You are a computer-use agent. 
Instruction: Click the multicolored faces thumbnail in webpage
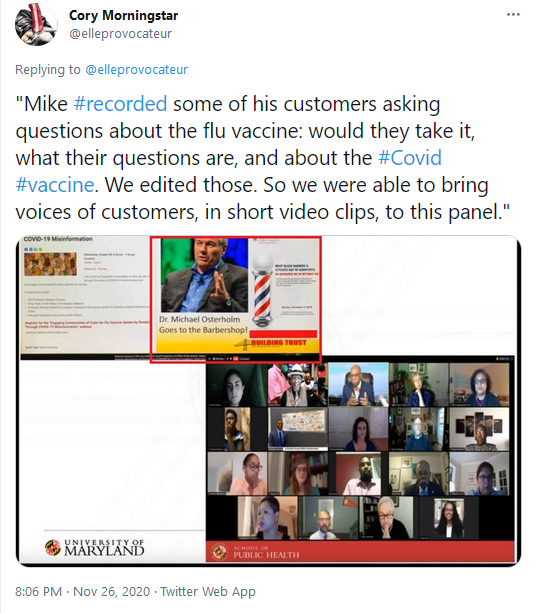[x=50, y=264]
